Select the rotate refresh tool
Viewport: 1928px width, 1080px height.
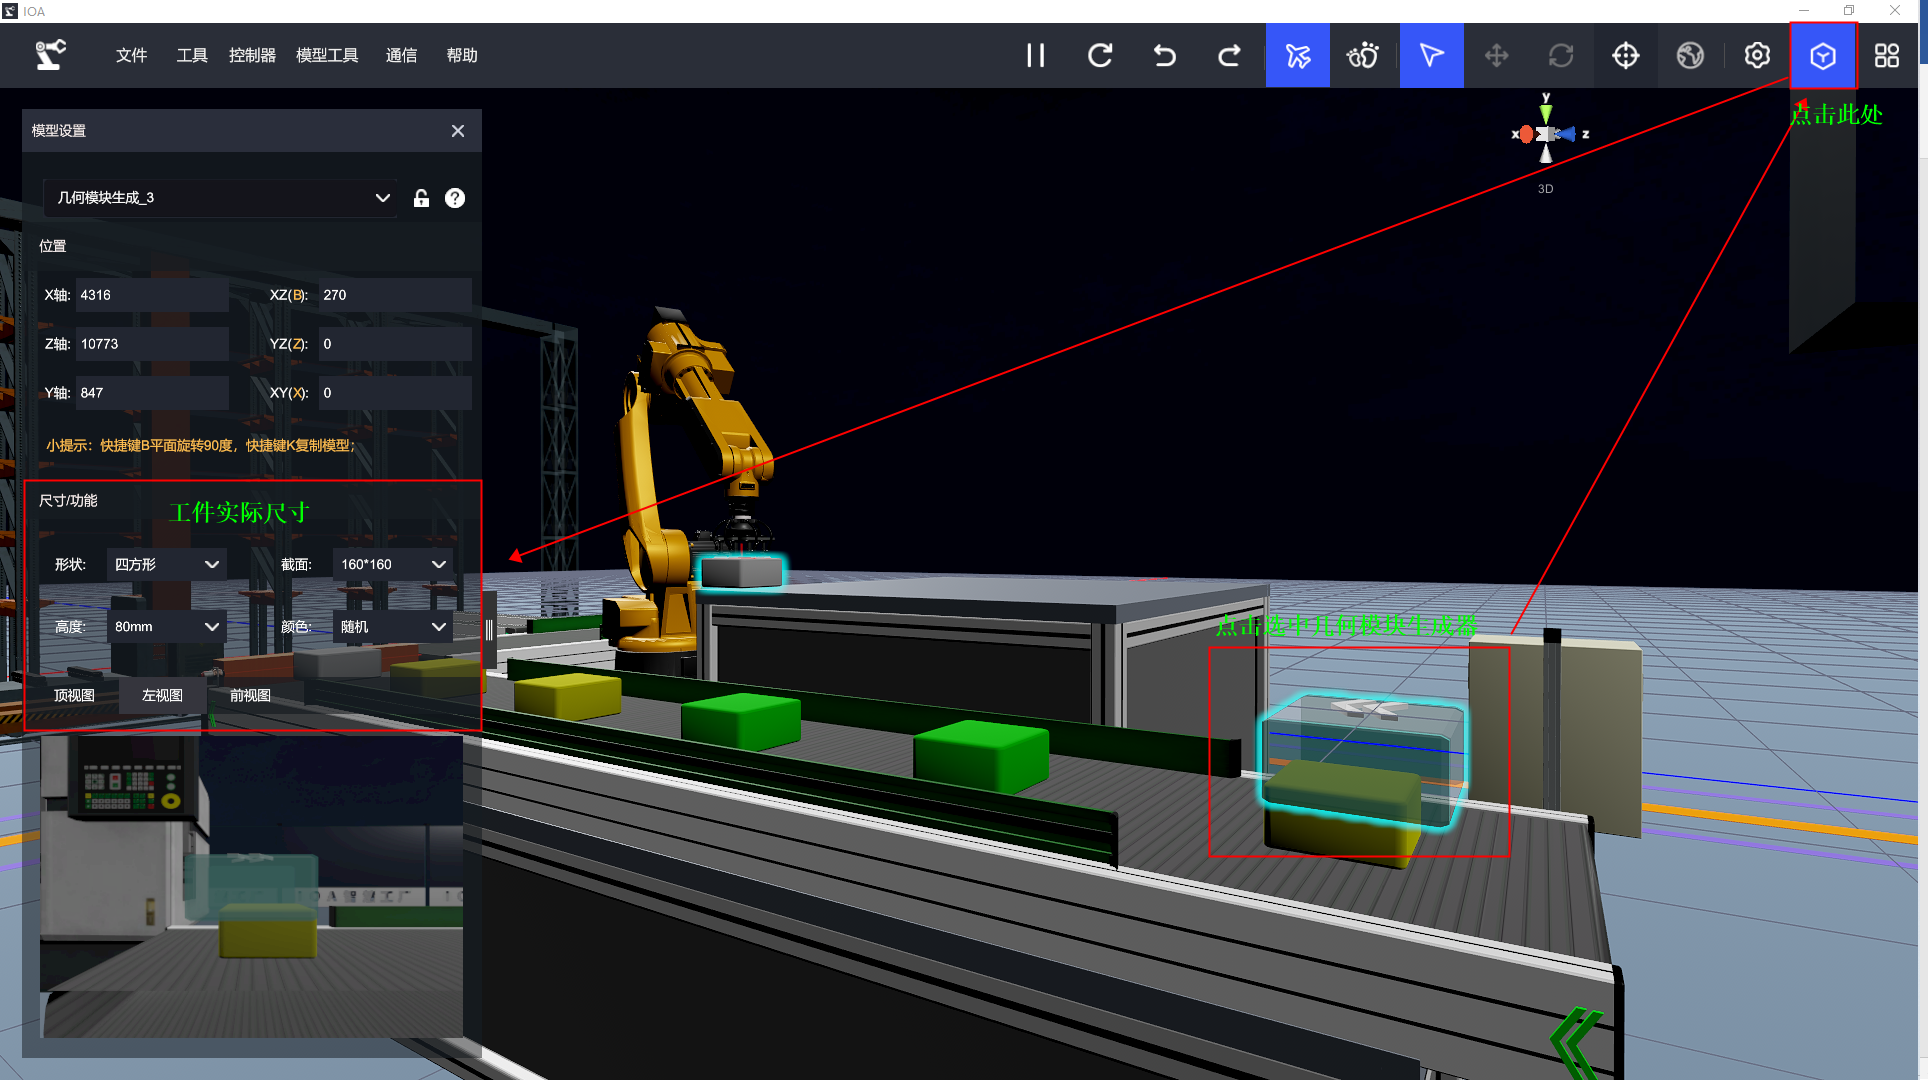click(1560, 55)
